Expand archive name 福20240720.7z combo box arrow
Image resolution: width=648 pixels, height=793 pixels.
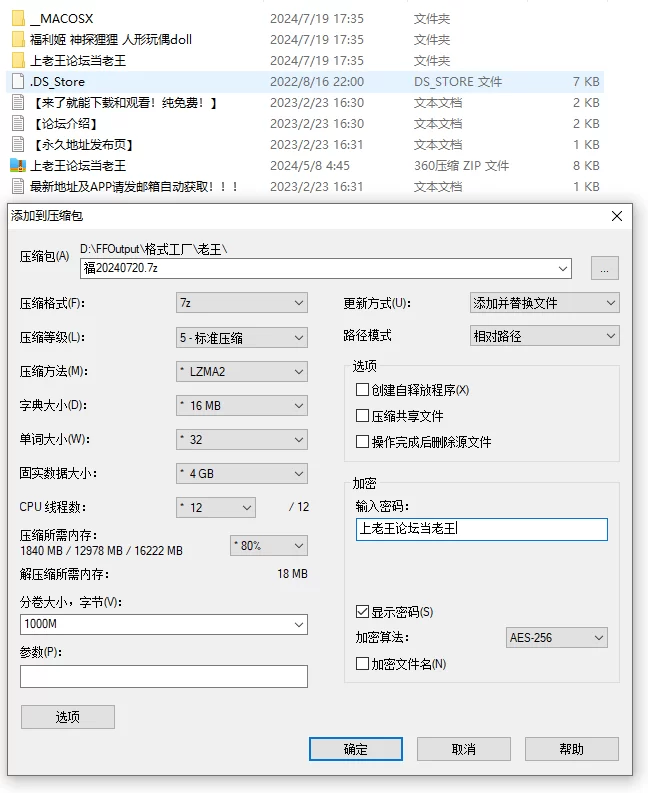click(563, 269)
